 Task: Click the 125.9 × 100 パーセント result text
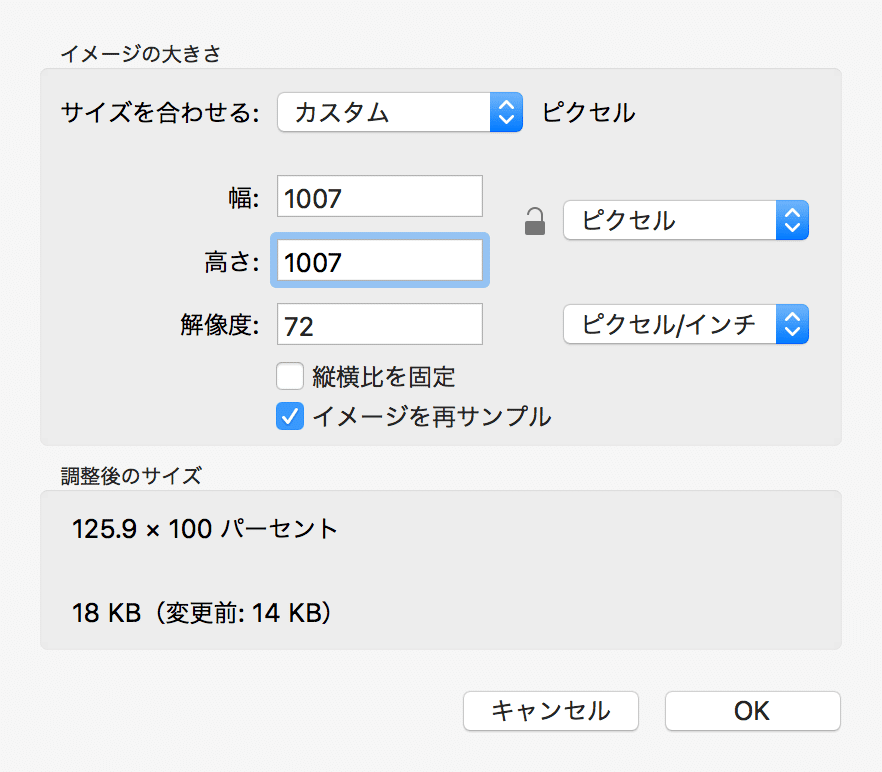point(205,529)
